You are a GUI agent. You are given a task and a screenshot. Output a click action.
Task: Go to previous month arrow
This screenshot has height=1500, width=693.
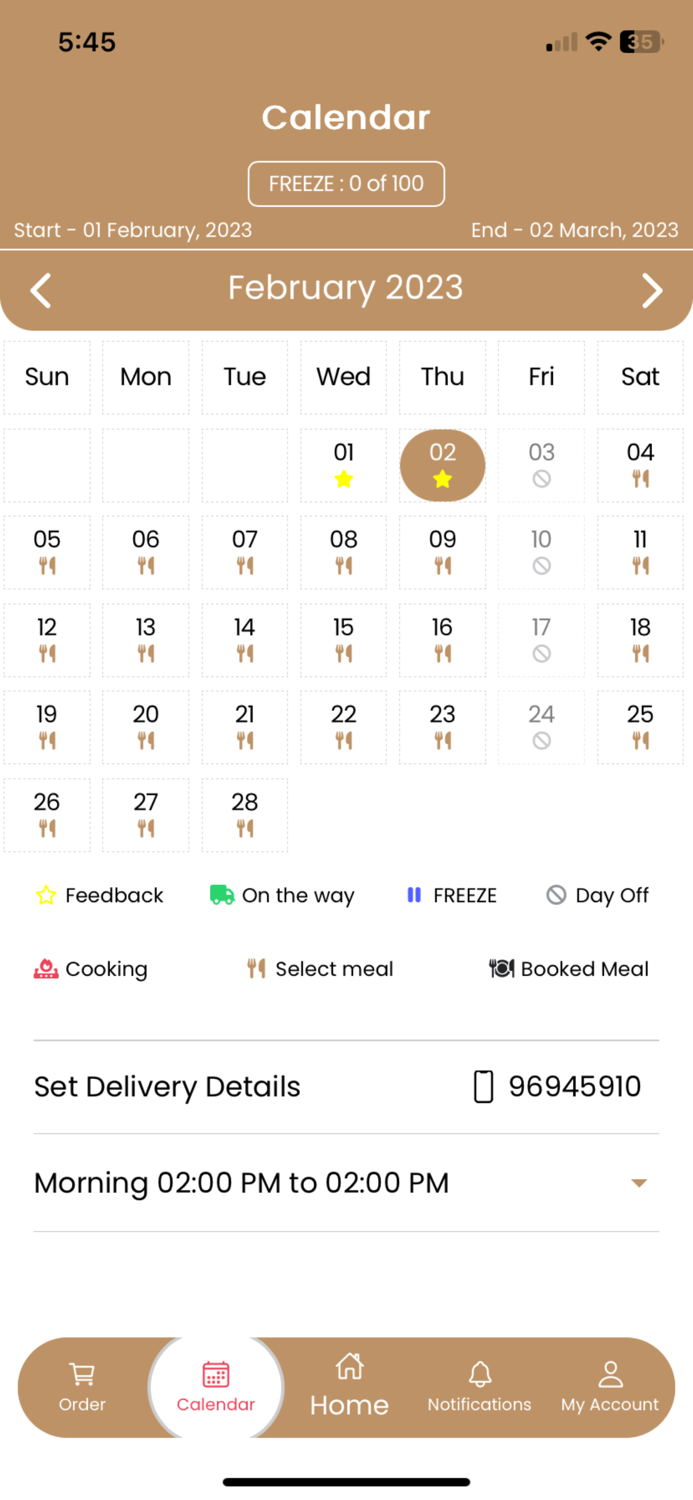[x=40, y=290]
